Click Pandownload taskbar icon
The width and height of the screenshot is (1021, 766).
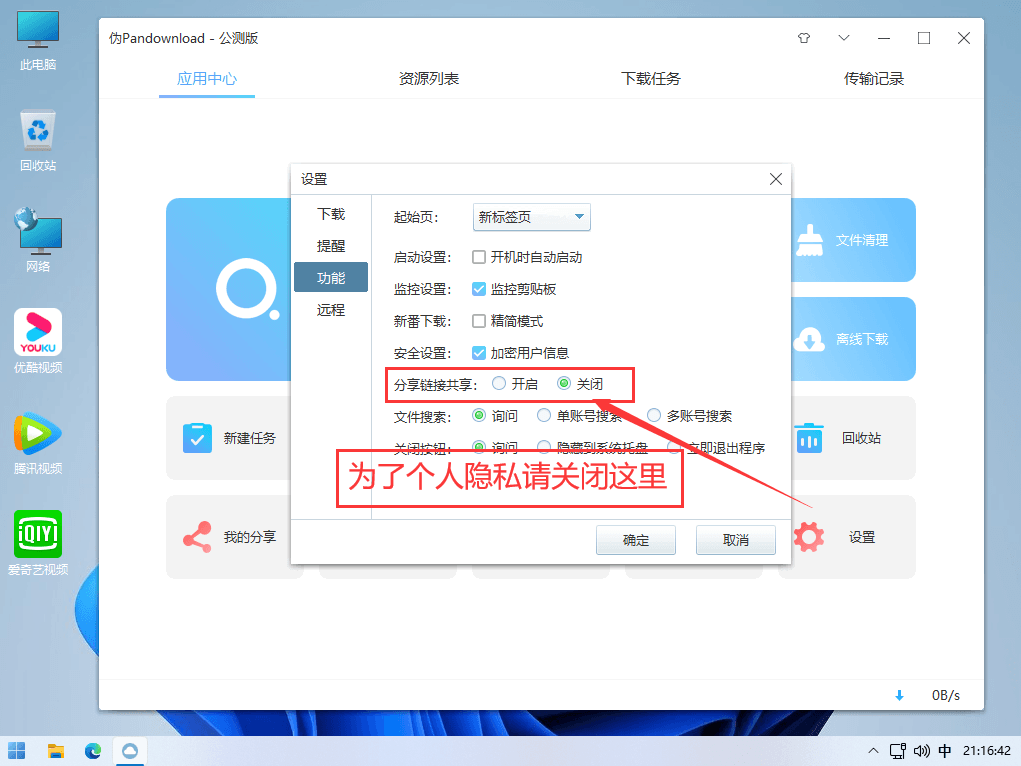click(x=130, y=751)
